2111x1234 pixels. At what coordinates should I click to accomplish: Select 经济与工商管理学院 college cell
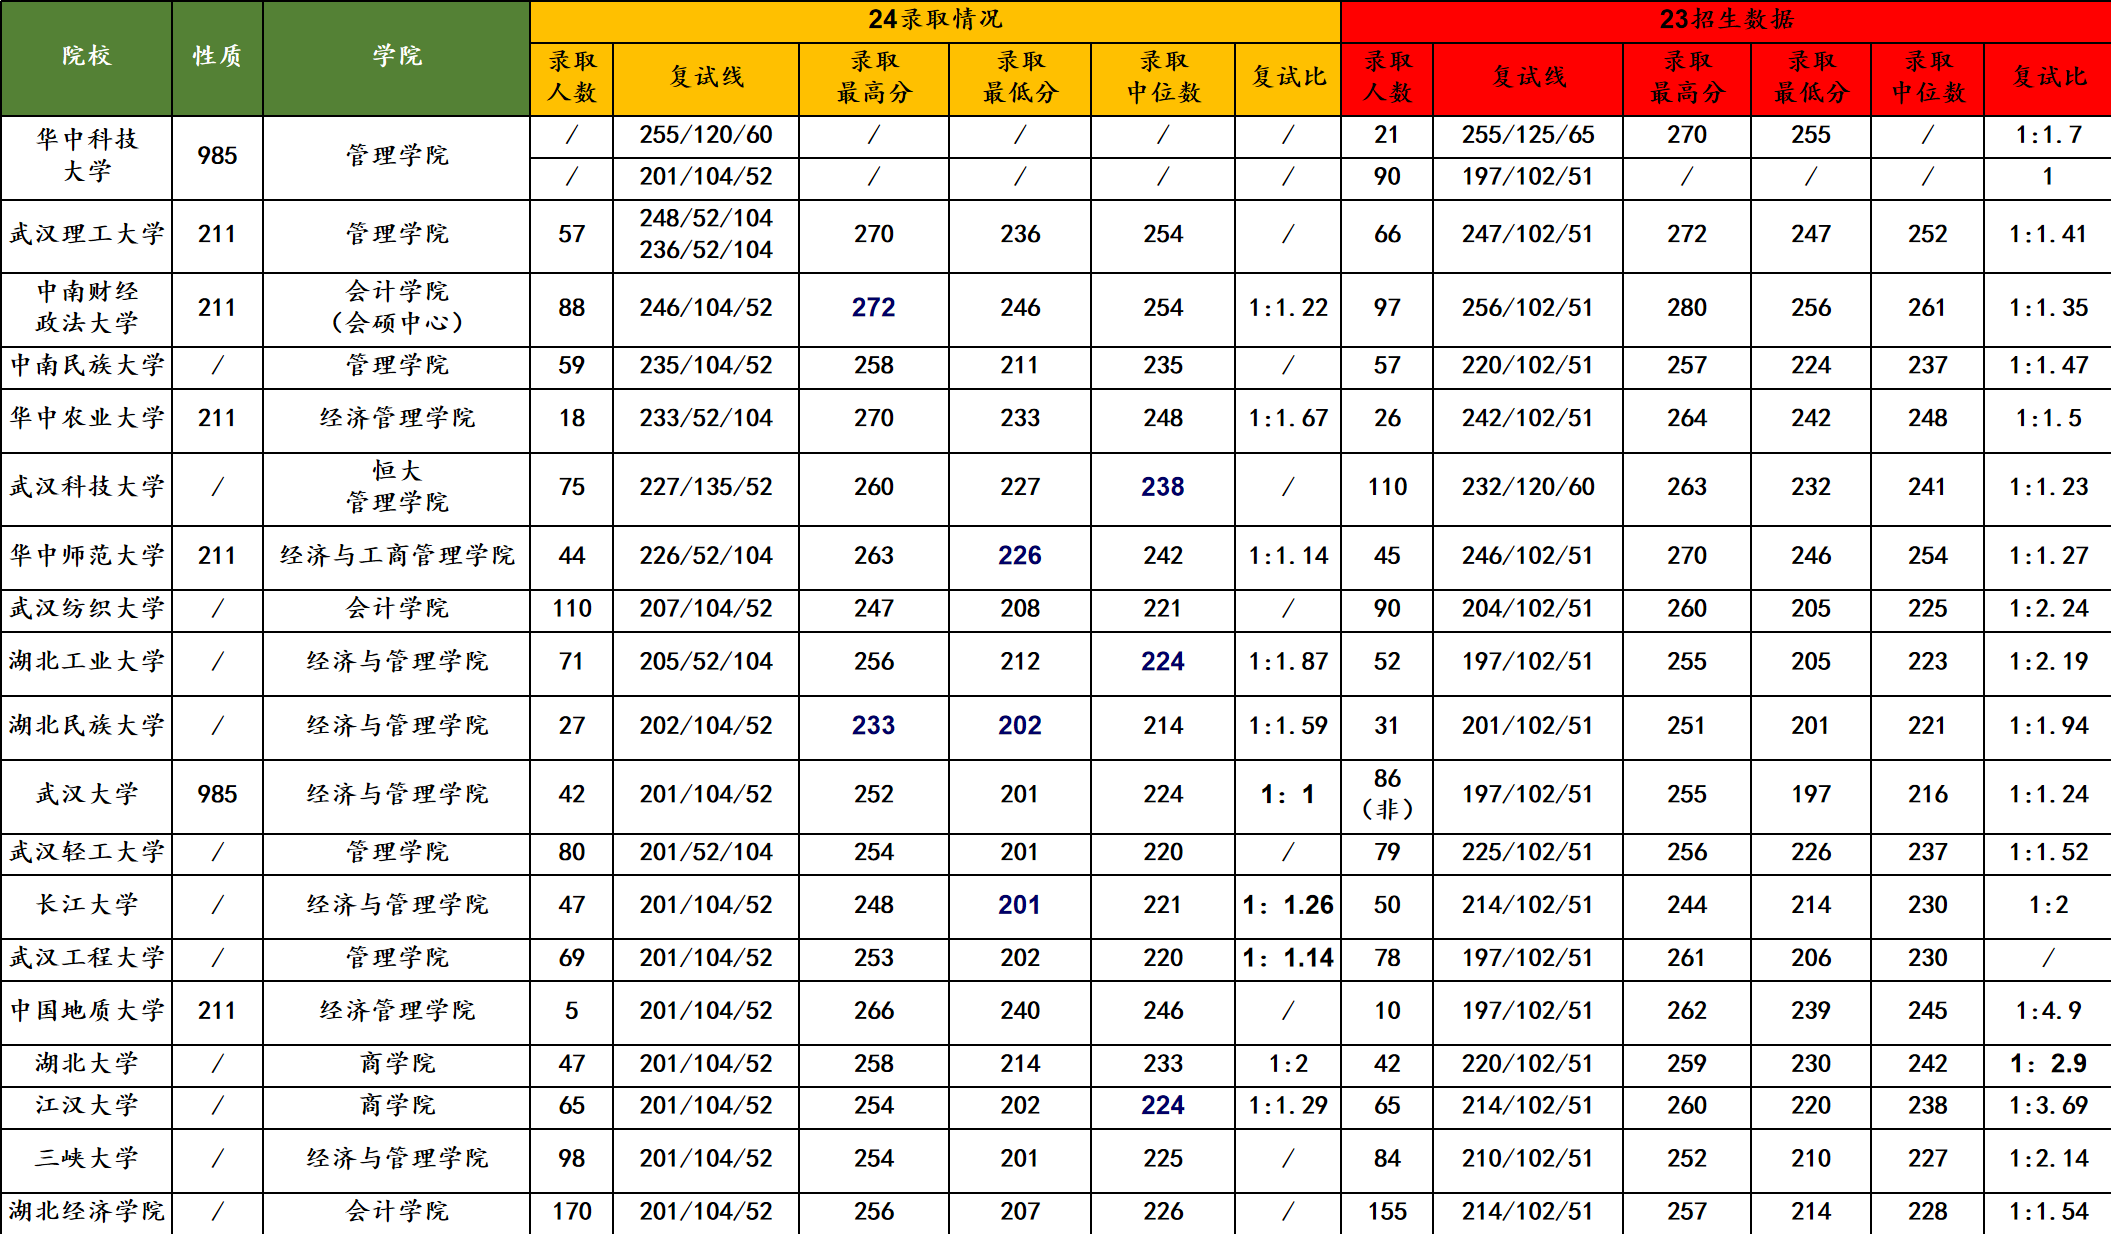click(396, 556)
